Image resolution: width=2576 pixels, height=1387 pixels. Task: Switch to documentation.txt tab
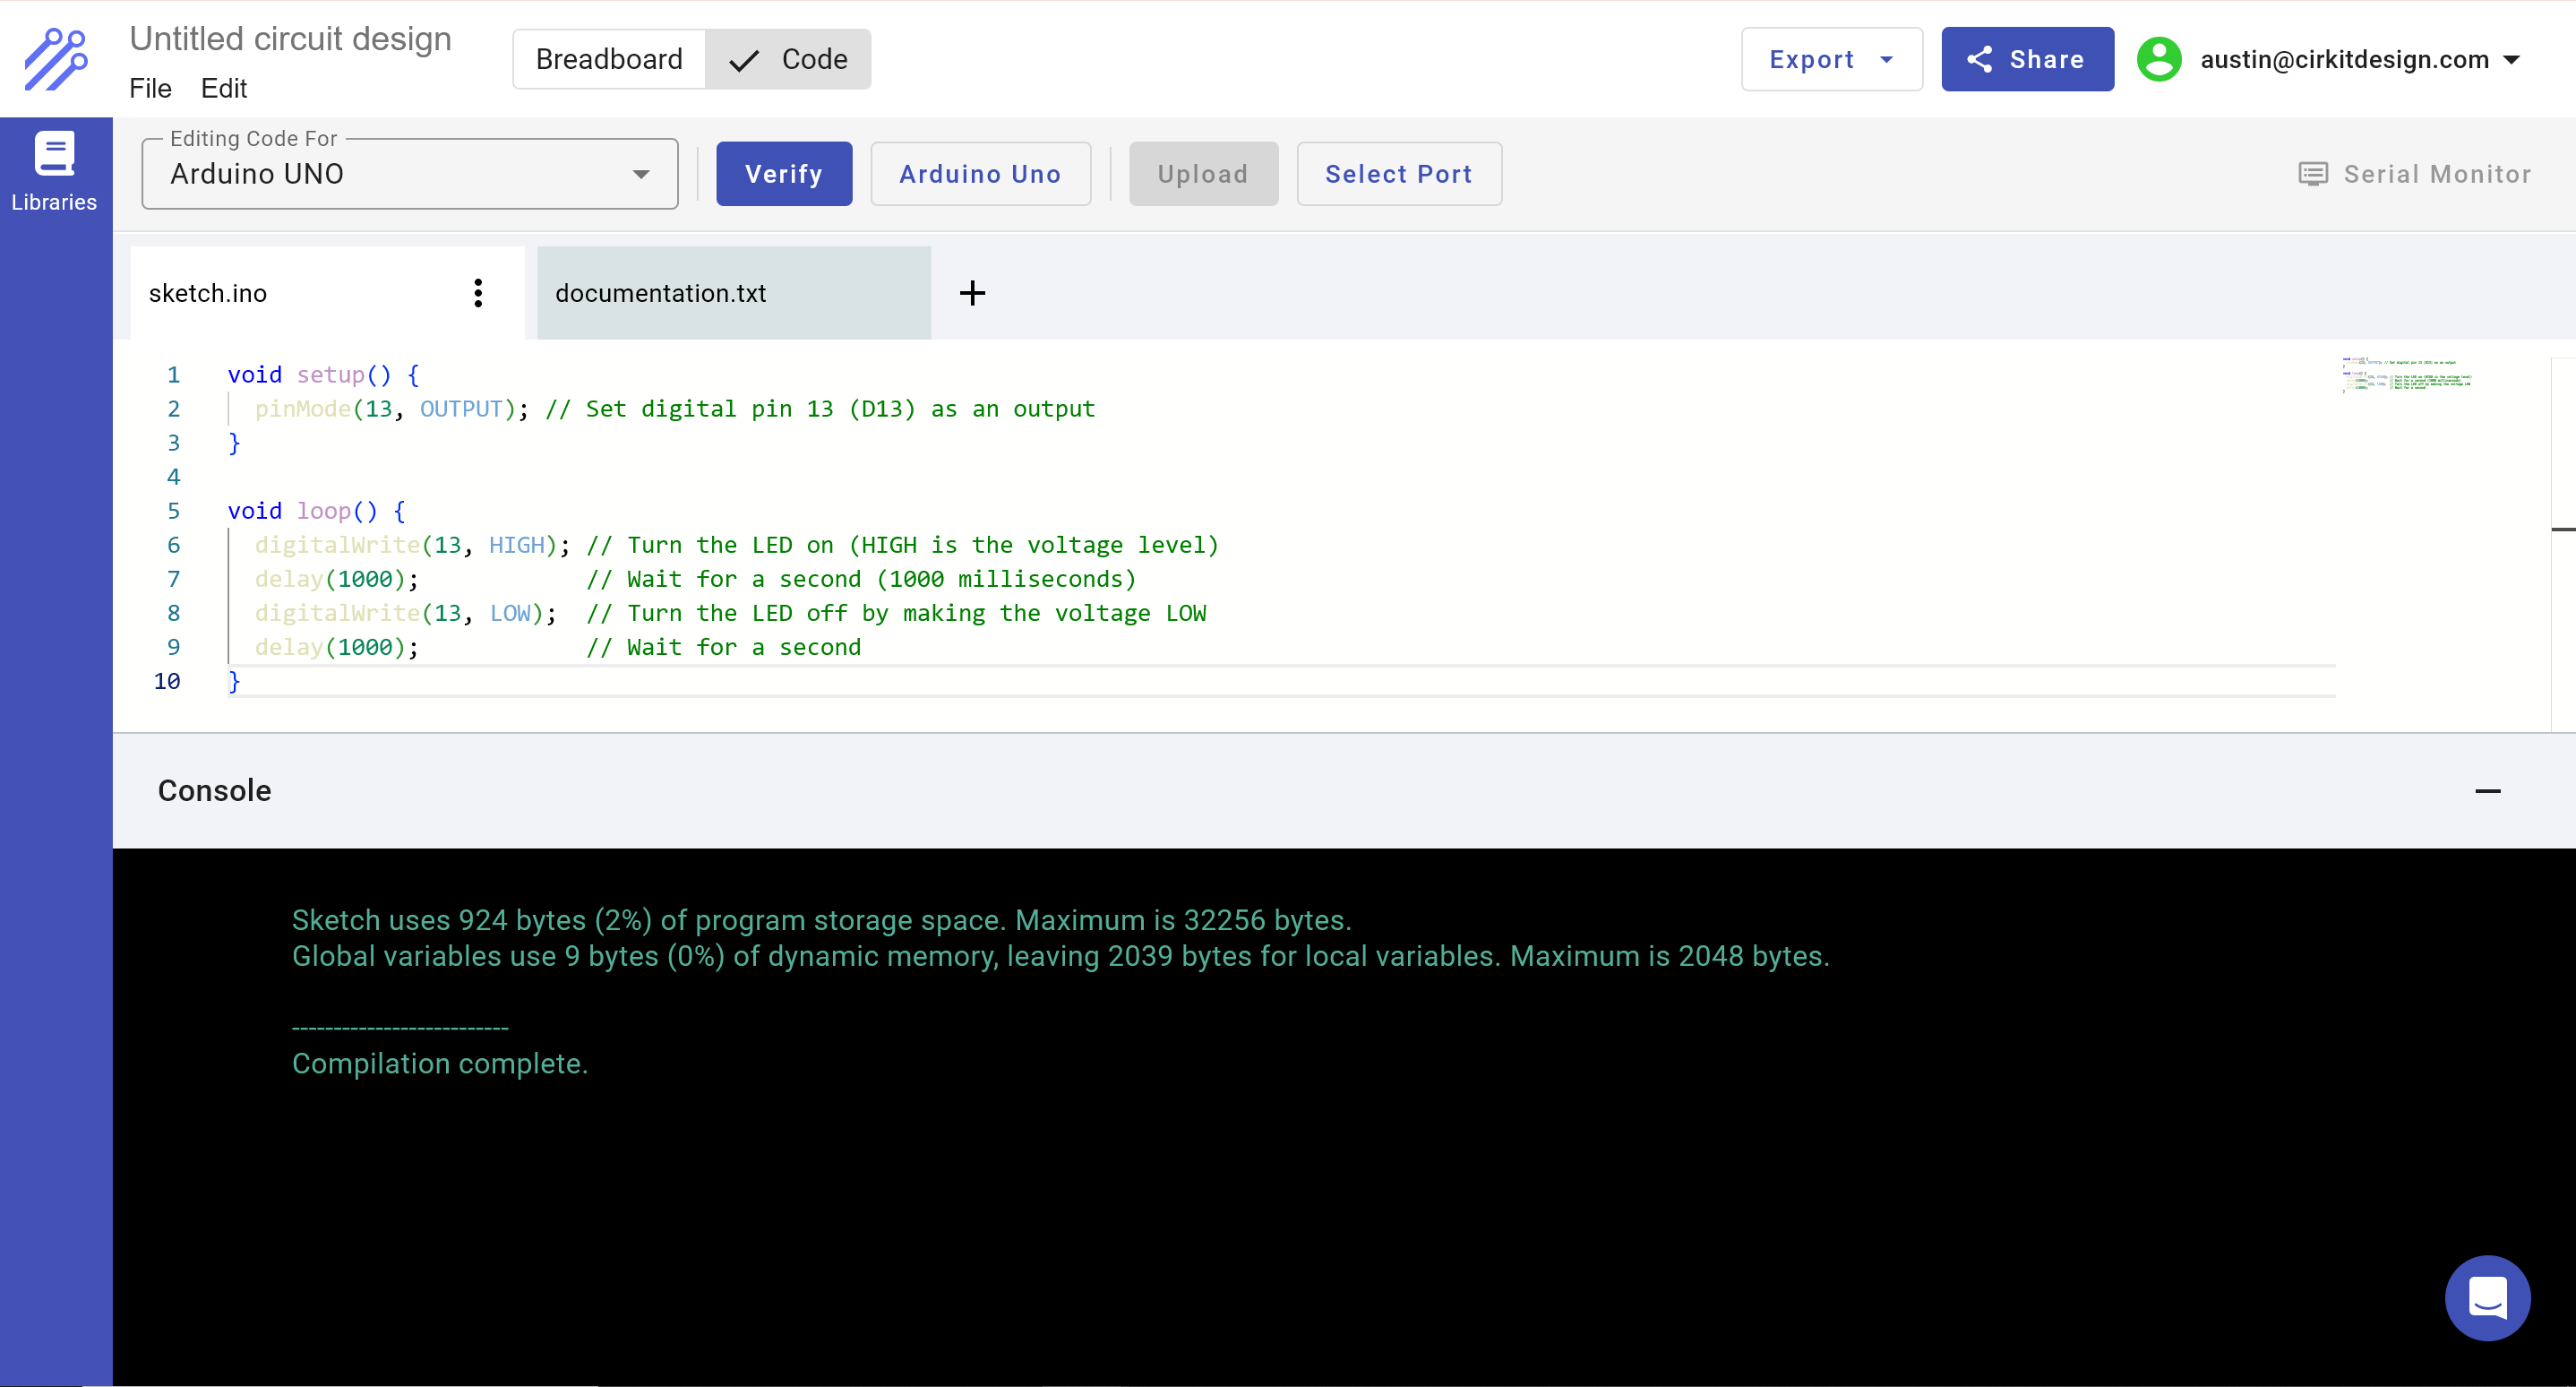733,293
